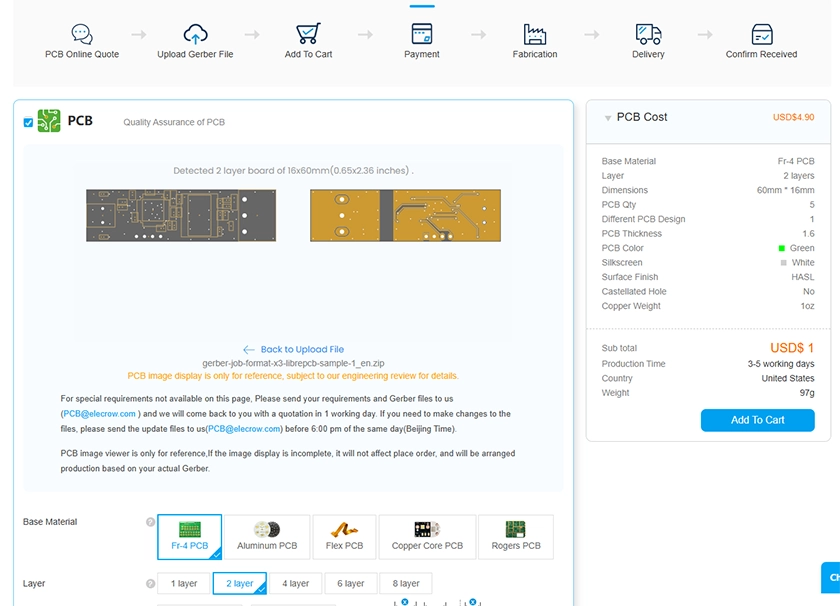Click the 3-5 working days value
Screen dimensions: 840x606
click(781, 364)
